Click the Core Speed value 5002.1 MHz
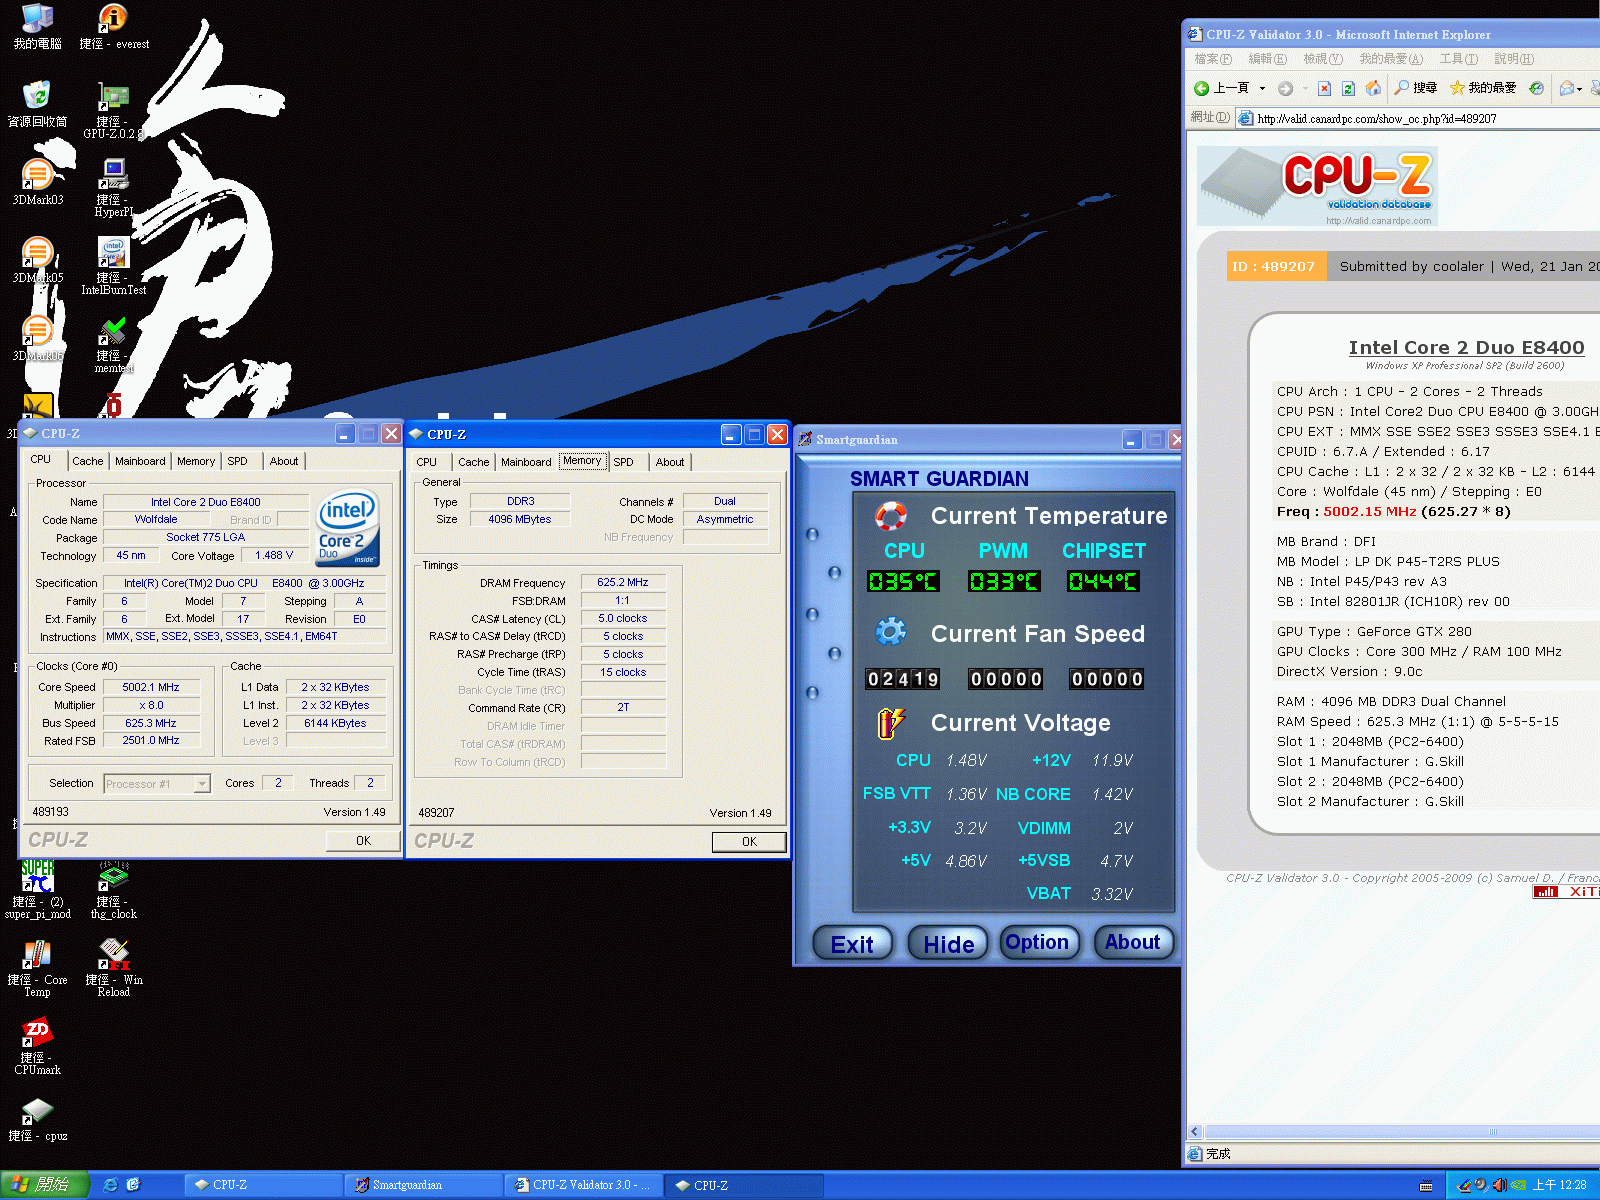1600x1200 pixels. 151,687
